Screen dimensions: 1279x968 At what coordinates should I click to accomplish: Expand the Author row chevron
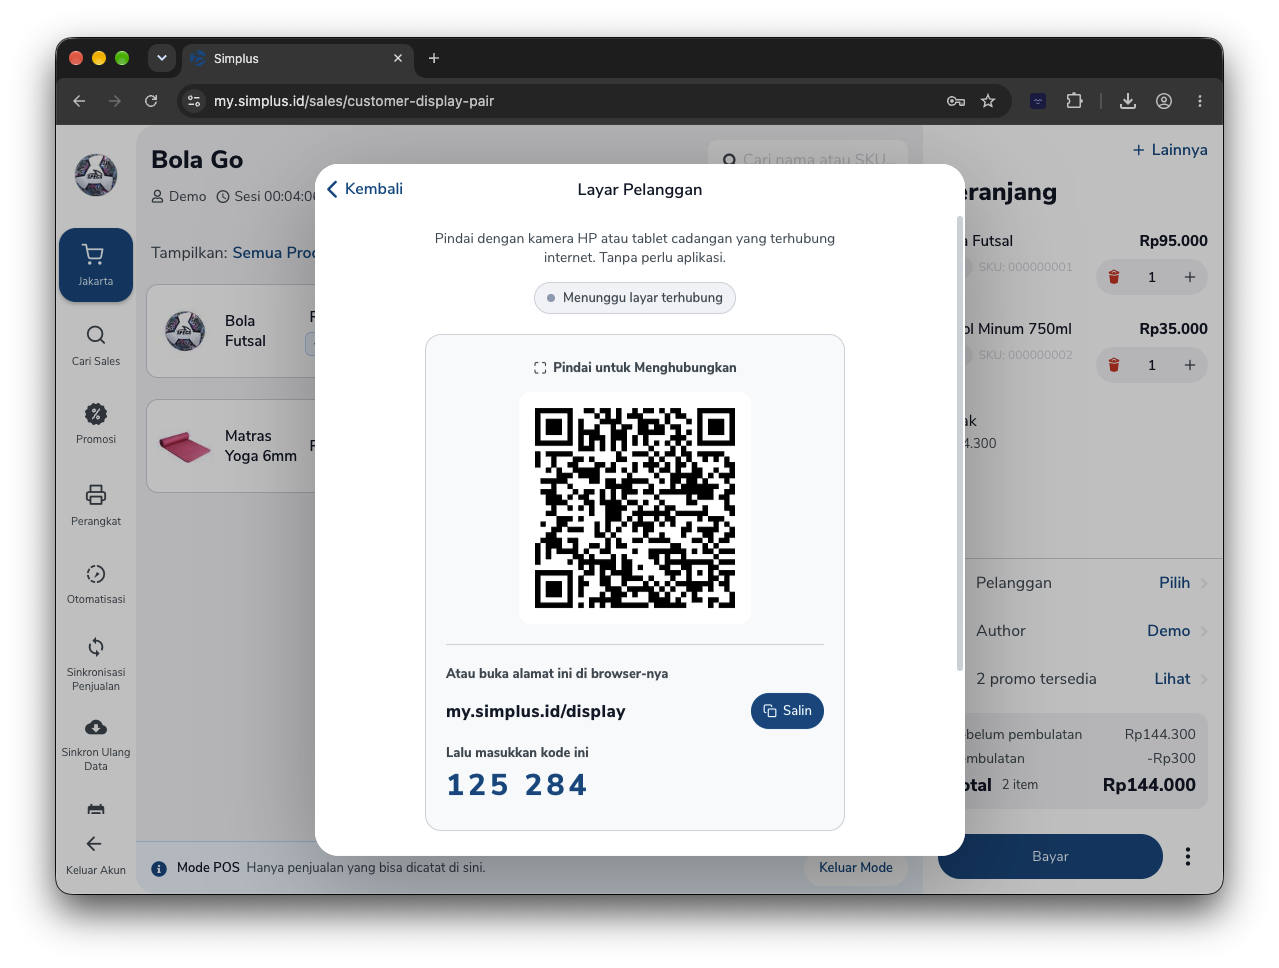click(1204, 632)
